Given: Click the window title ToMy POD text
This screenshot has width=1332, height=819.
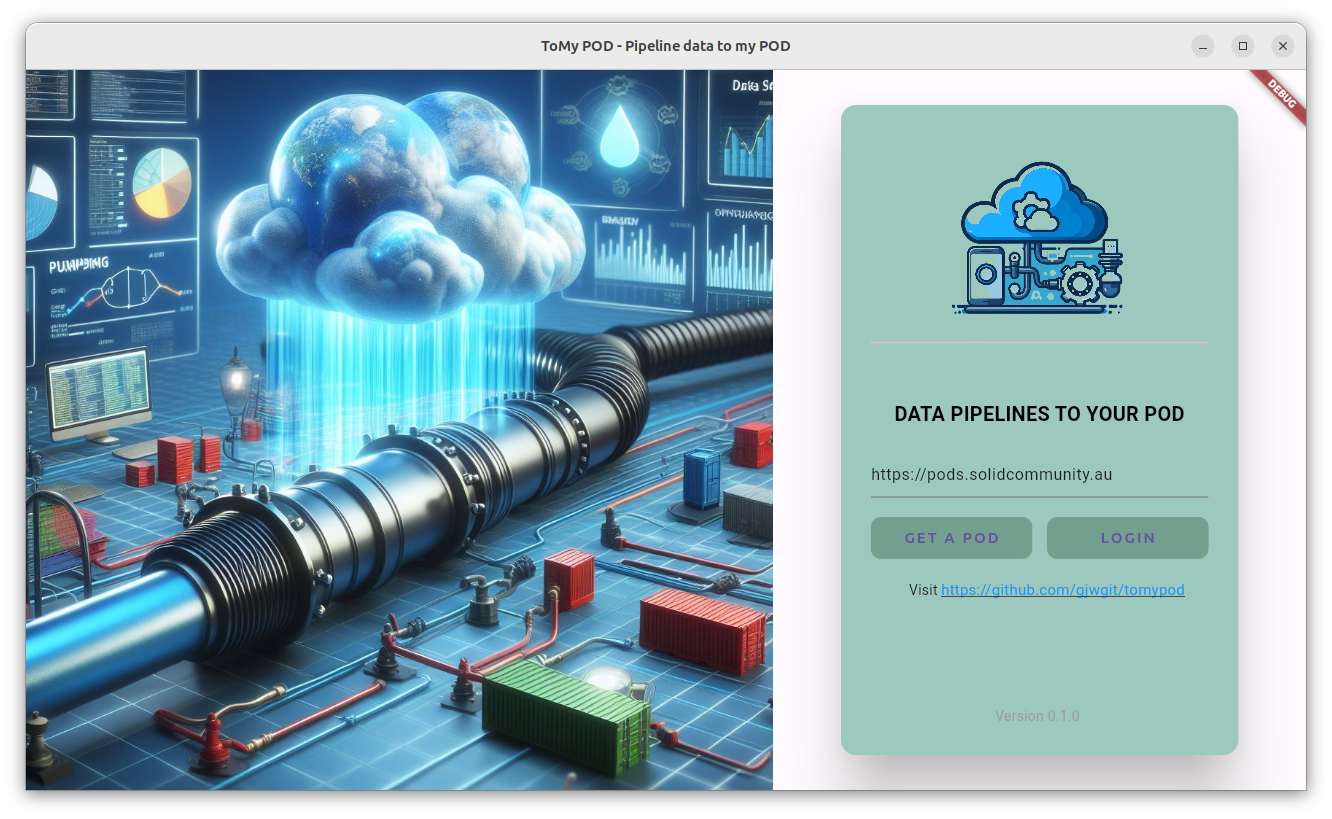Looking at the screenshot, I should [666, 46].
